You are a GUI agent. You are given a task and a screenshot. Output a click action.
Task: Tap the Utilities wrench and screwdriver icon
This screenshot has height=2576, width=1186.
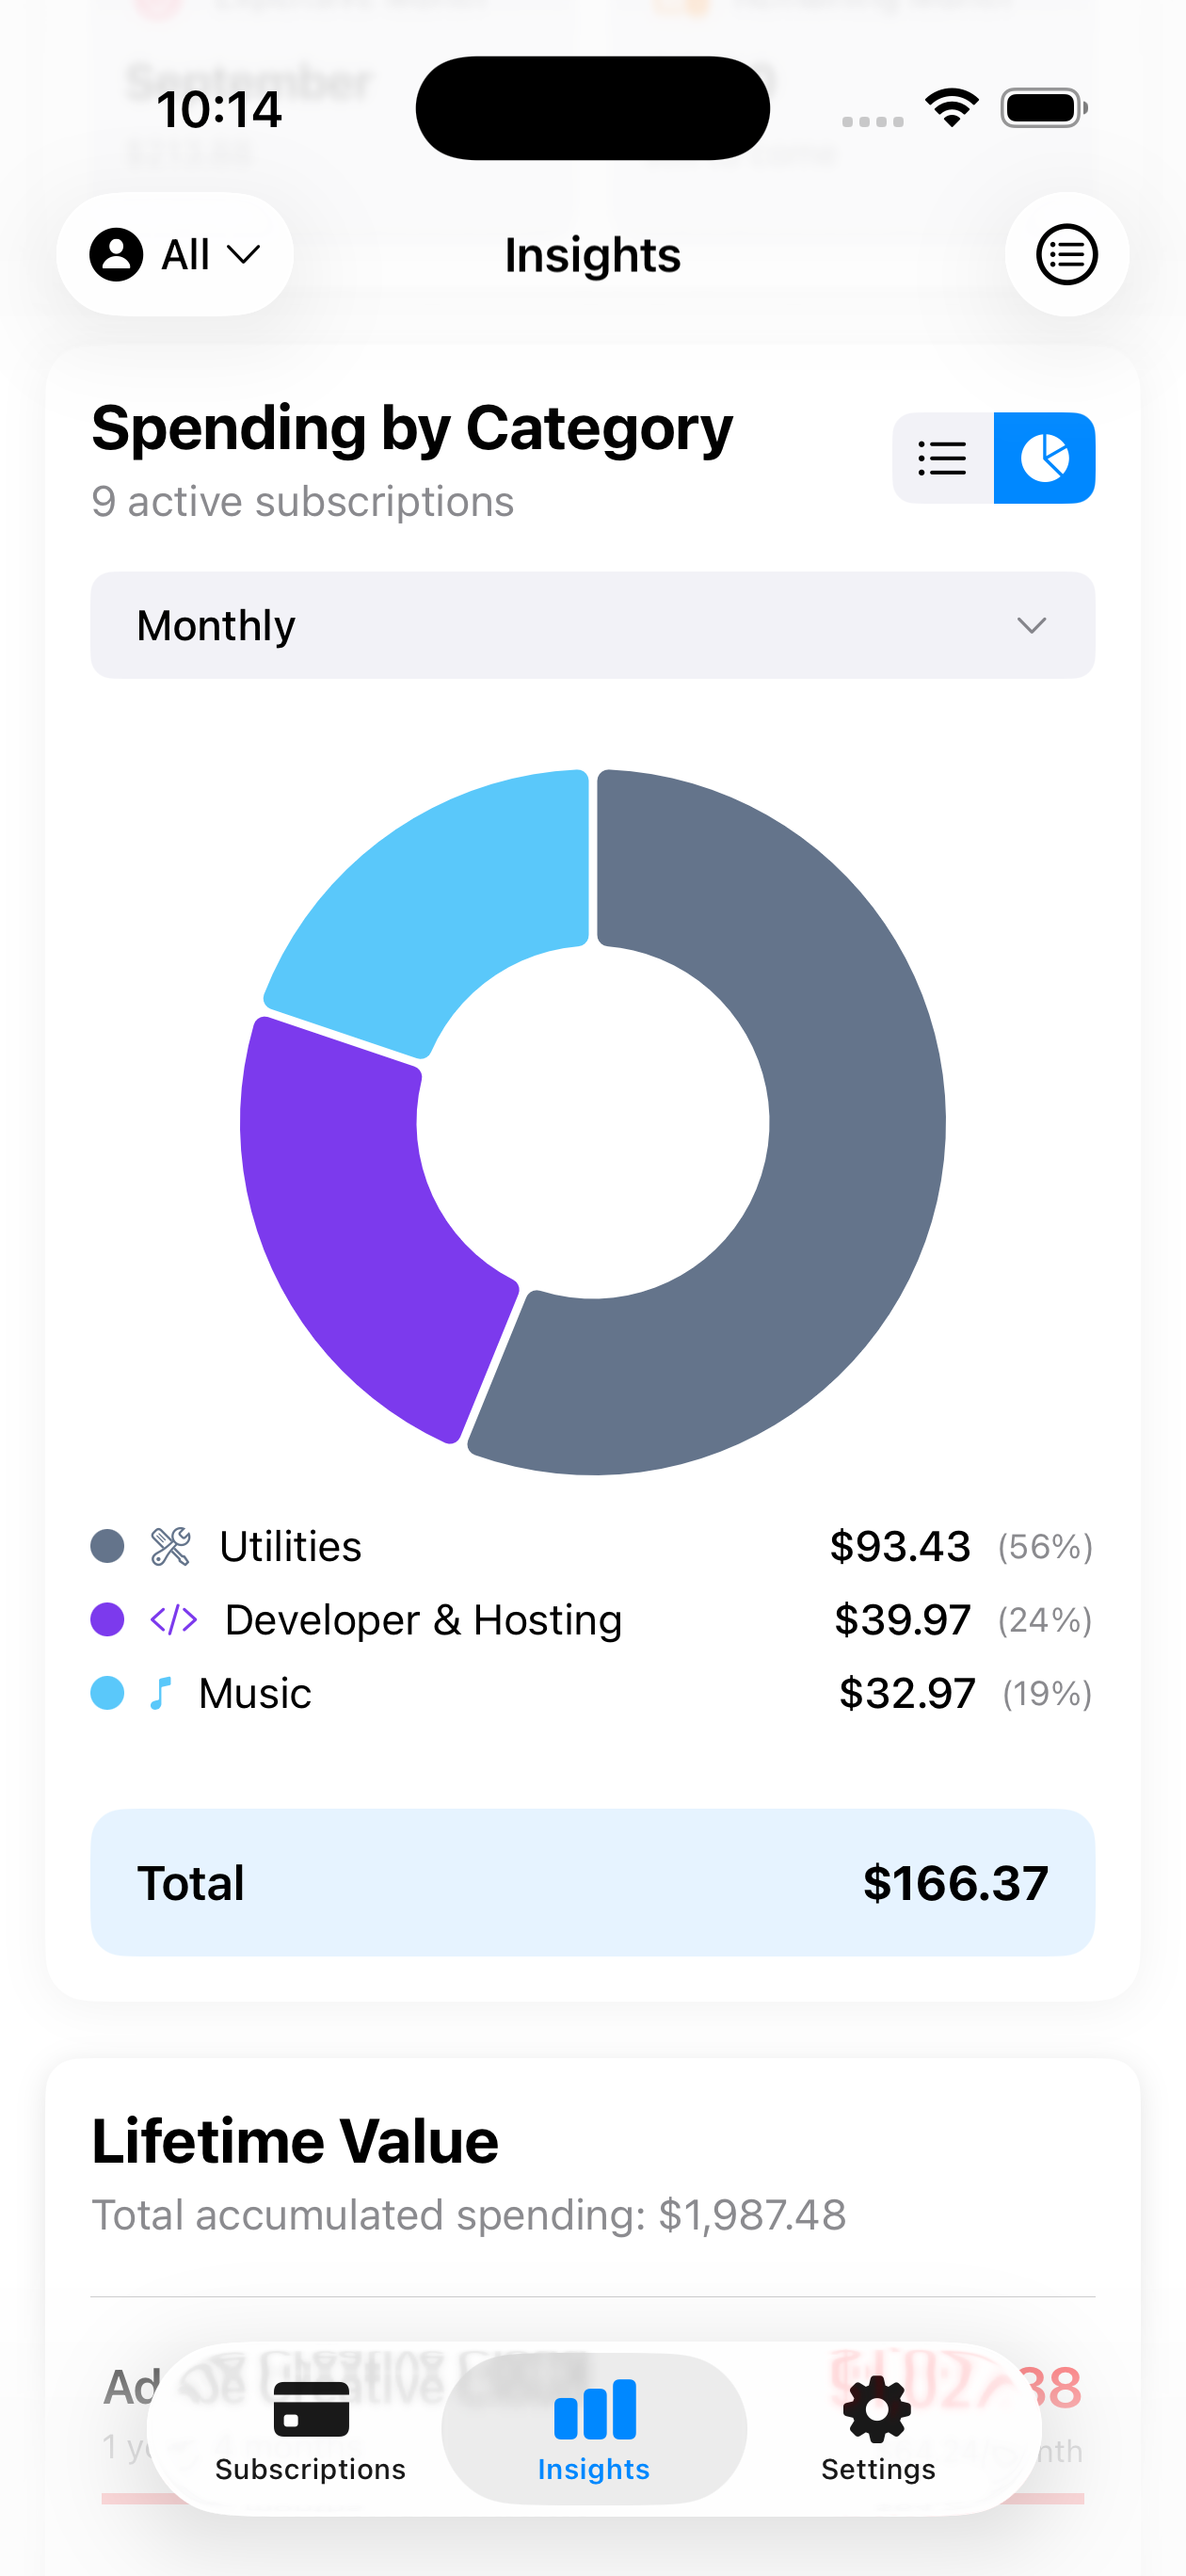click(170, 1546)
